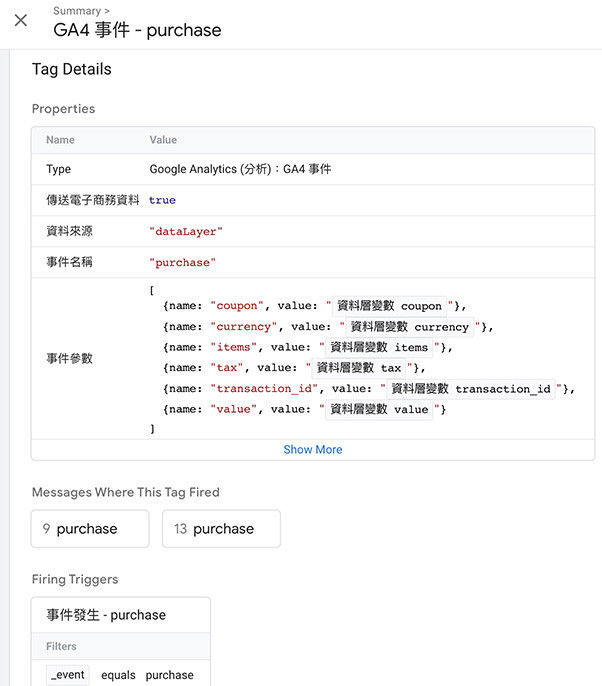602x686 pixels.
Task: Select the 資料層變數 value variable chip
Action: click(x=379, y=409)
